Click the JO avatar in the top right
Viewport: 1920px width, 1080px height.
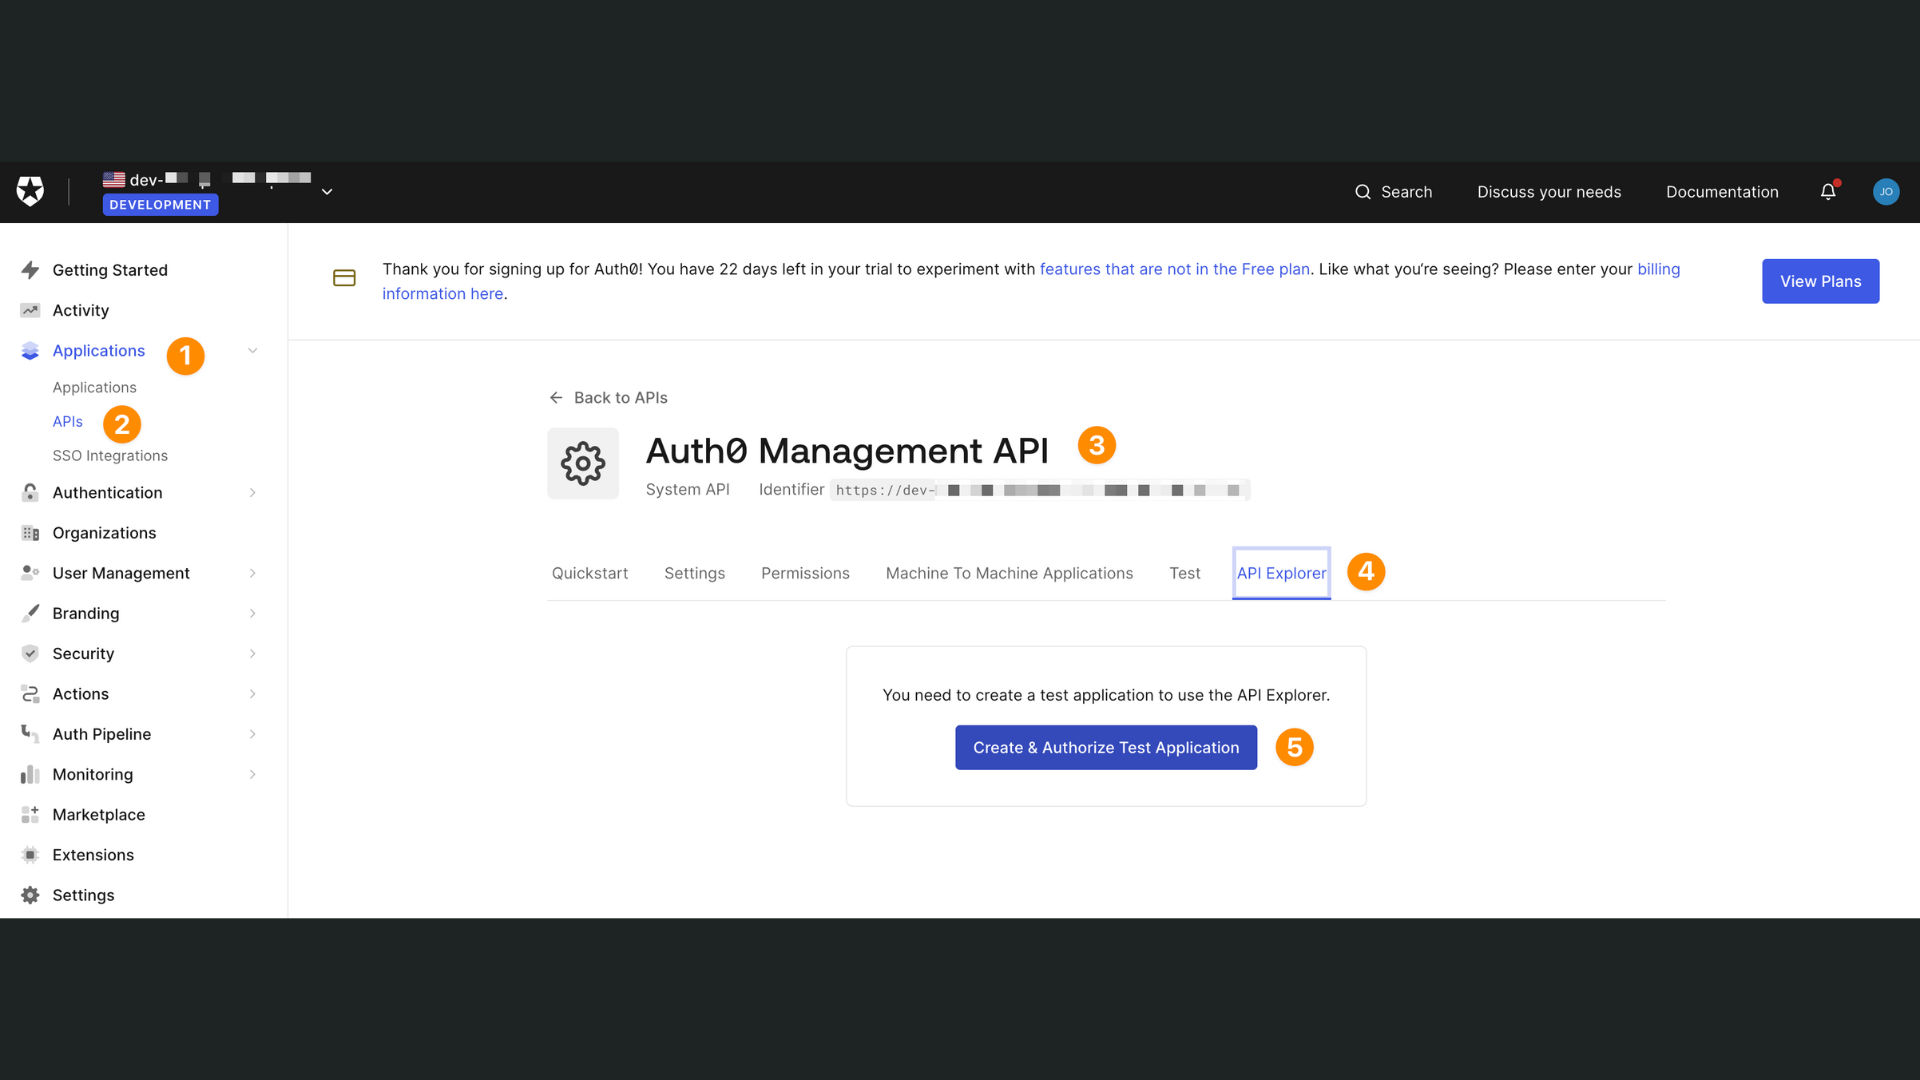pyautogui.click(x=1886, y=192)
